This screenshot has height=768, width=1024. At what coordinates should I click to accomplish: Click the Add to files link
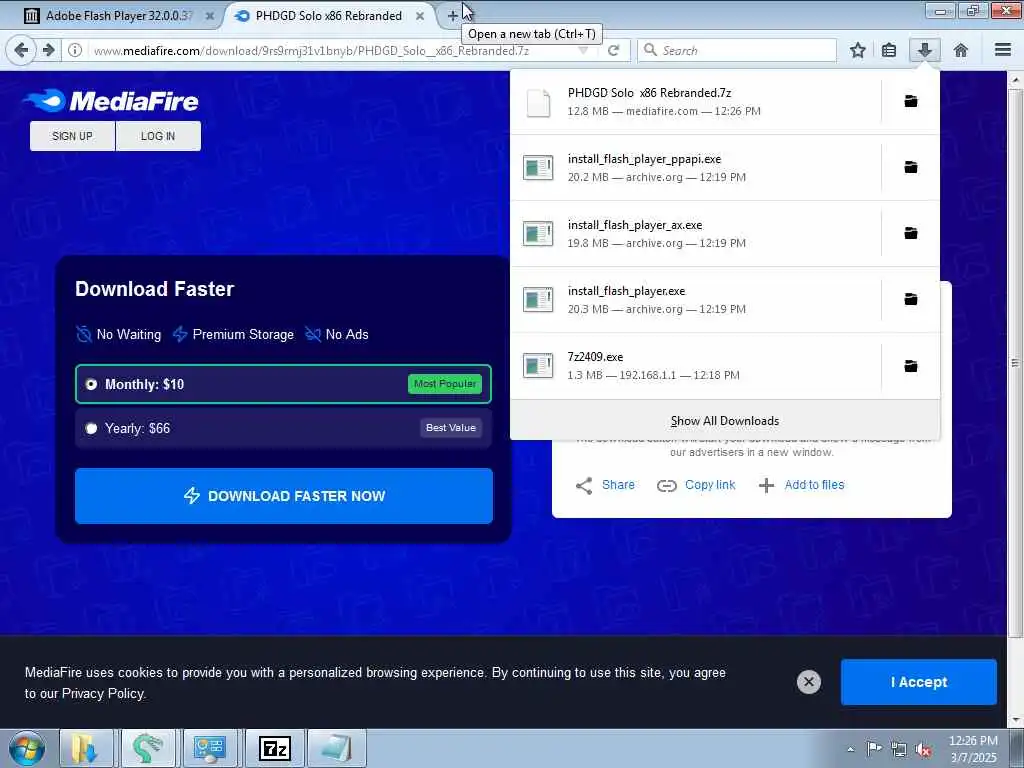(x=814, y=485)
